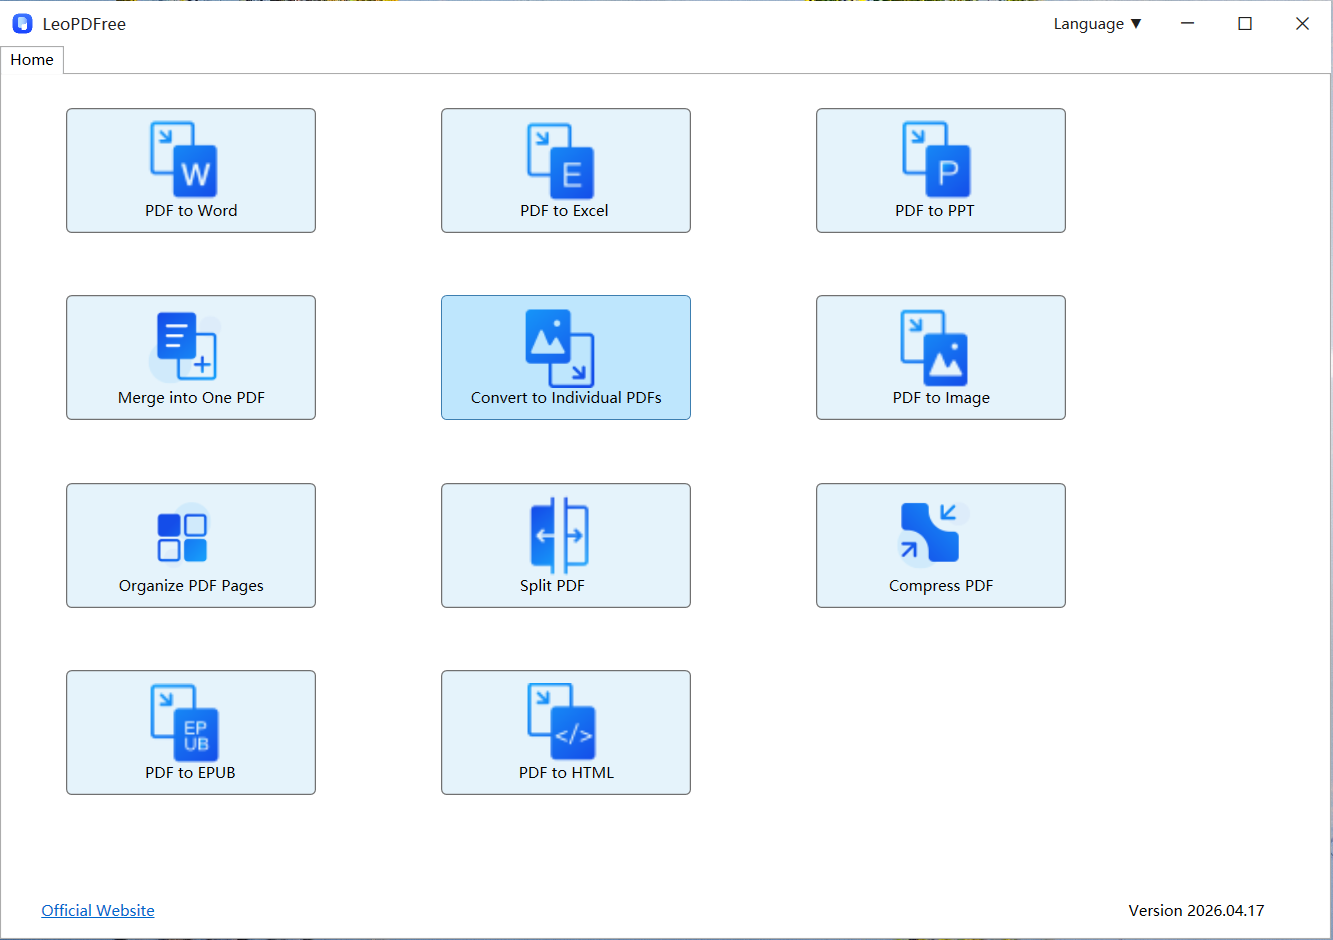
Task: Open the PDF to Excel converter tile
Action: (566, 171)
